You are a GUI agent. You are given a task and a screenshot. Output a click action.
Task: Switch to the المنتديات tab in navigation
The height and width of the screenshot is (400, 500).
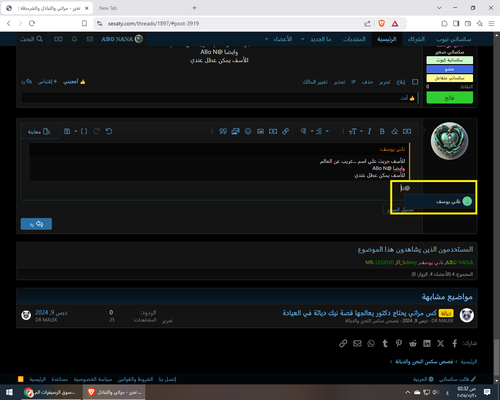(x=354, y=39)
